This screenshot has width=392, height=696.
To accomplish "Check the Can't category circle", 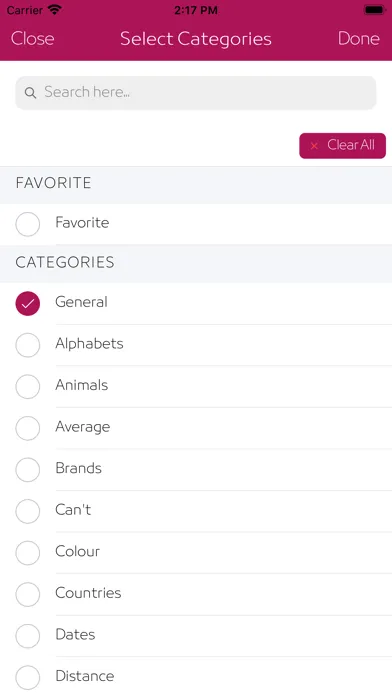I will [28, 511].
